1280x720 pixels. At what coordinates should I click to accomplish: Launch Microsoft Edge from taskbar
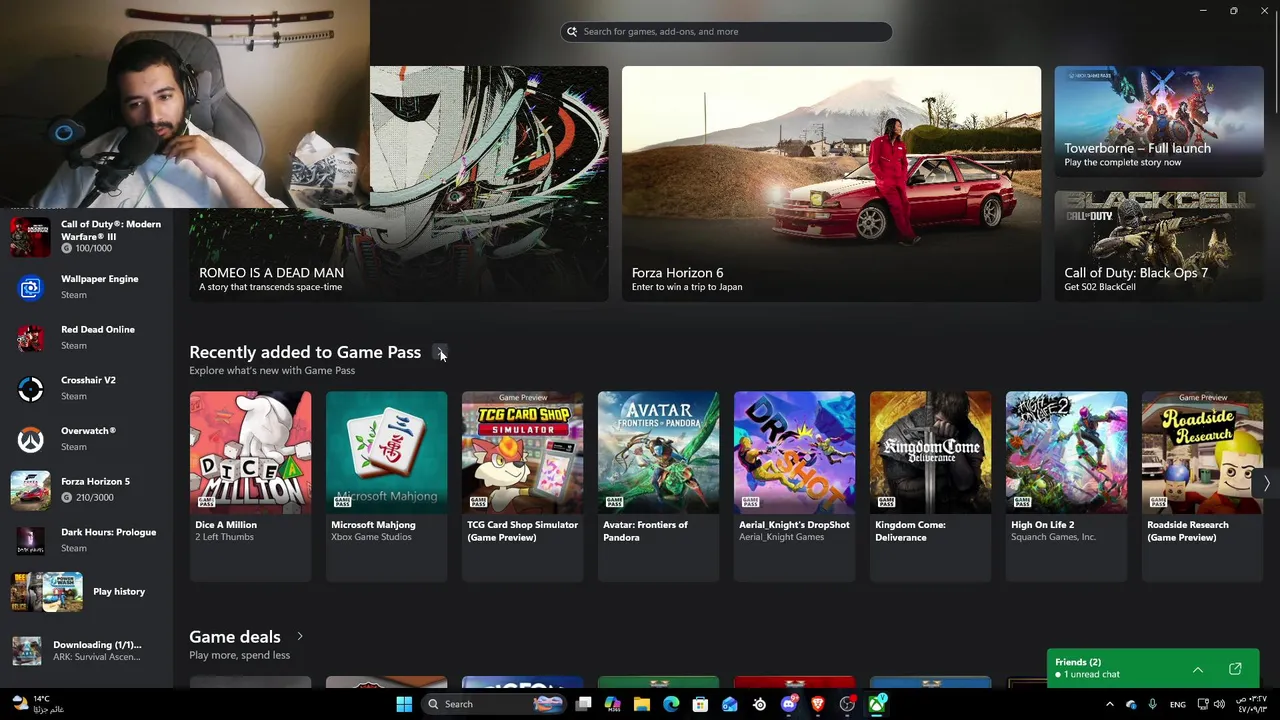coord(671,704)
